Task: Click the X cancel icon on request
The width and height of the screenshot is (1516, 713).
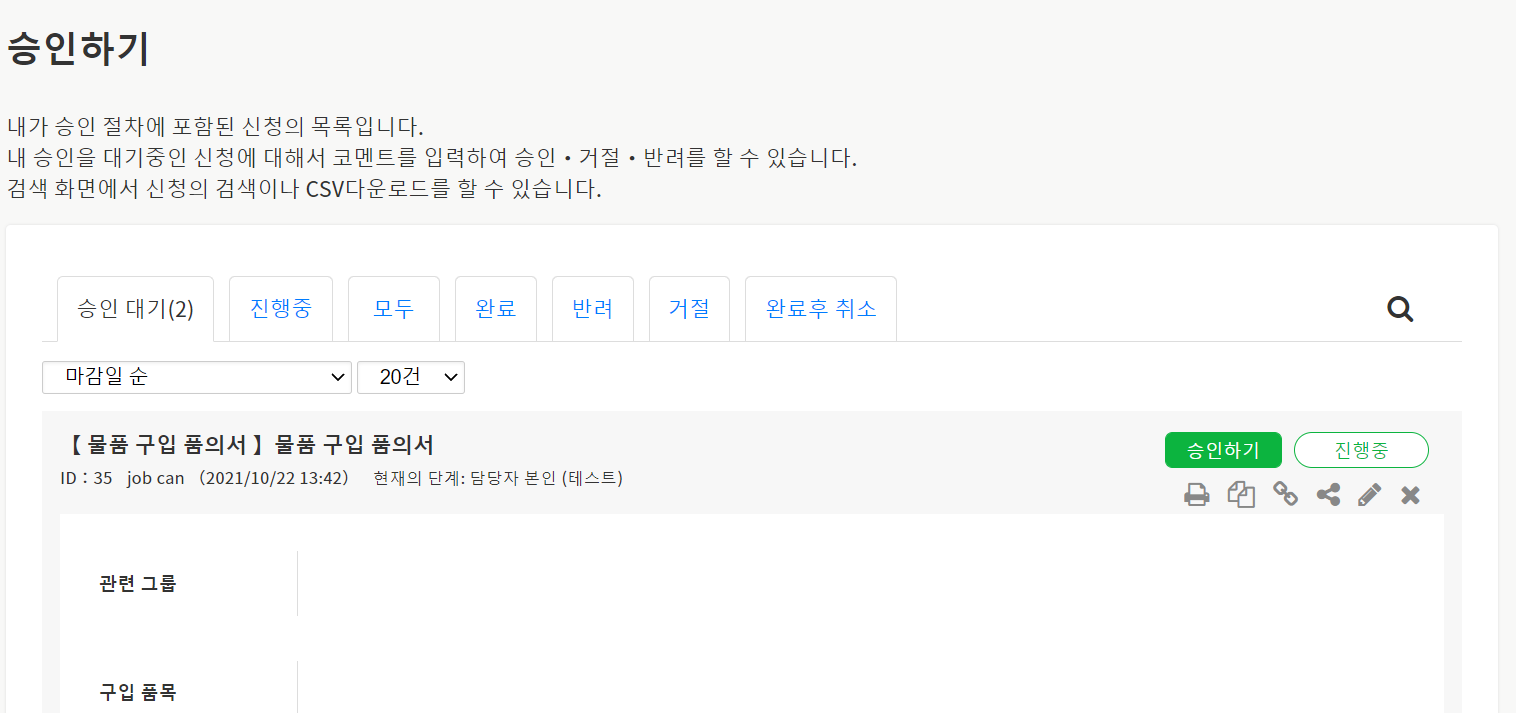Action: [x=1411, y=494]
